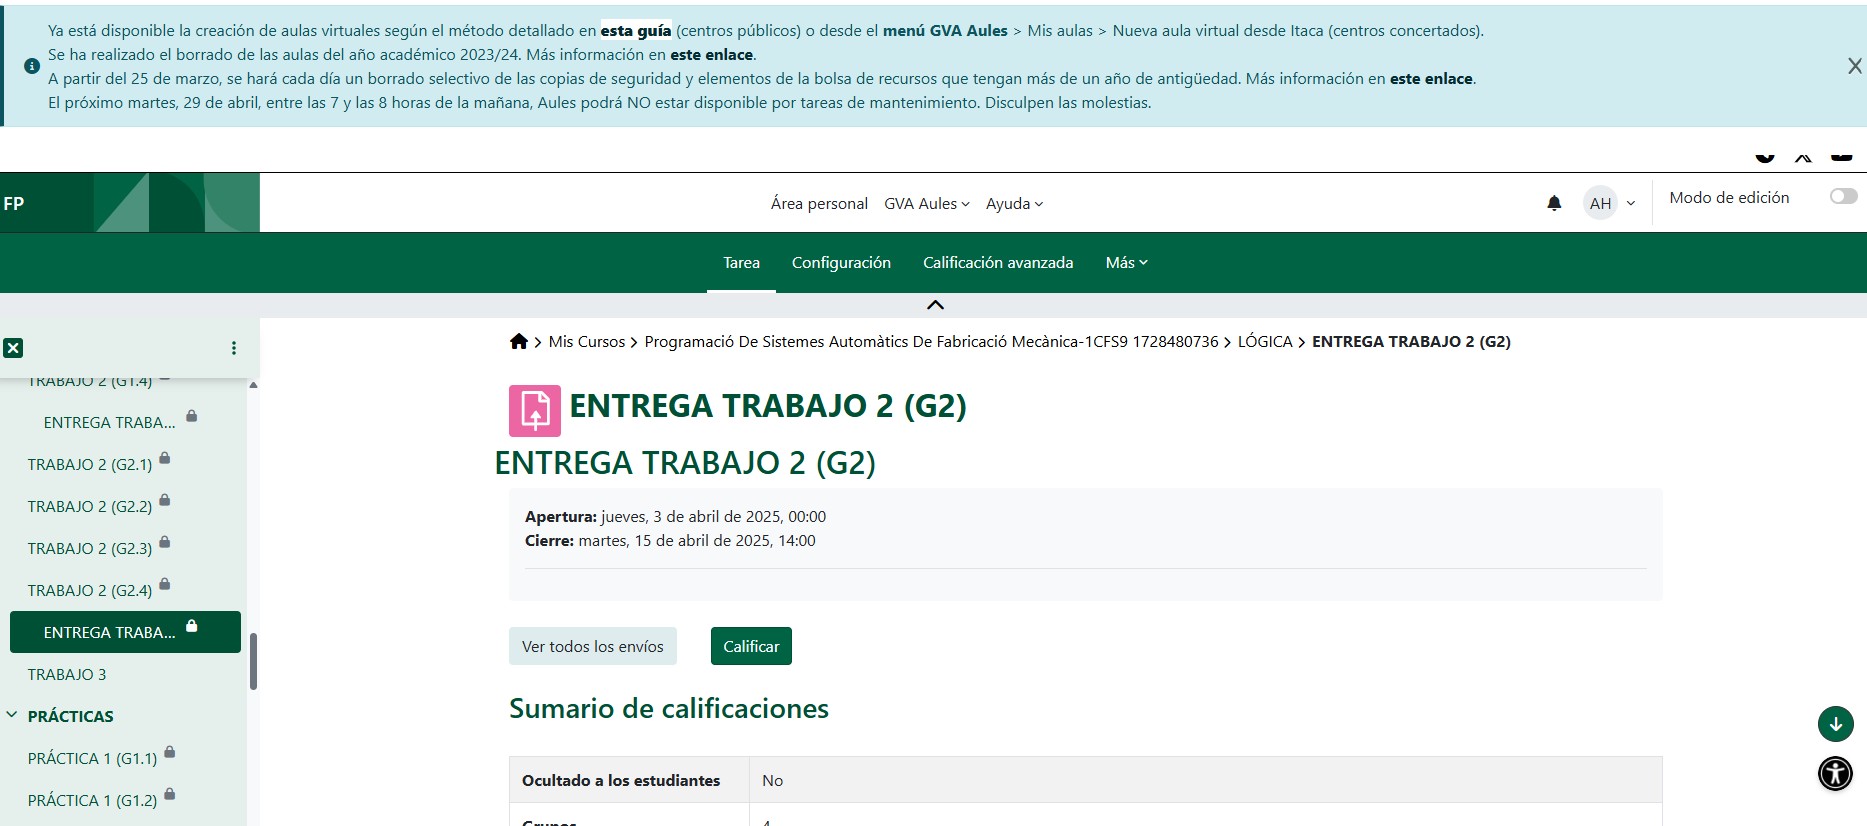
Task: Collapse the header with up chevron
Action: (x=935, y=305)
